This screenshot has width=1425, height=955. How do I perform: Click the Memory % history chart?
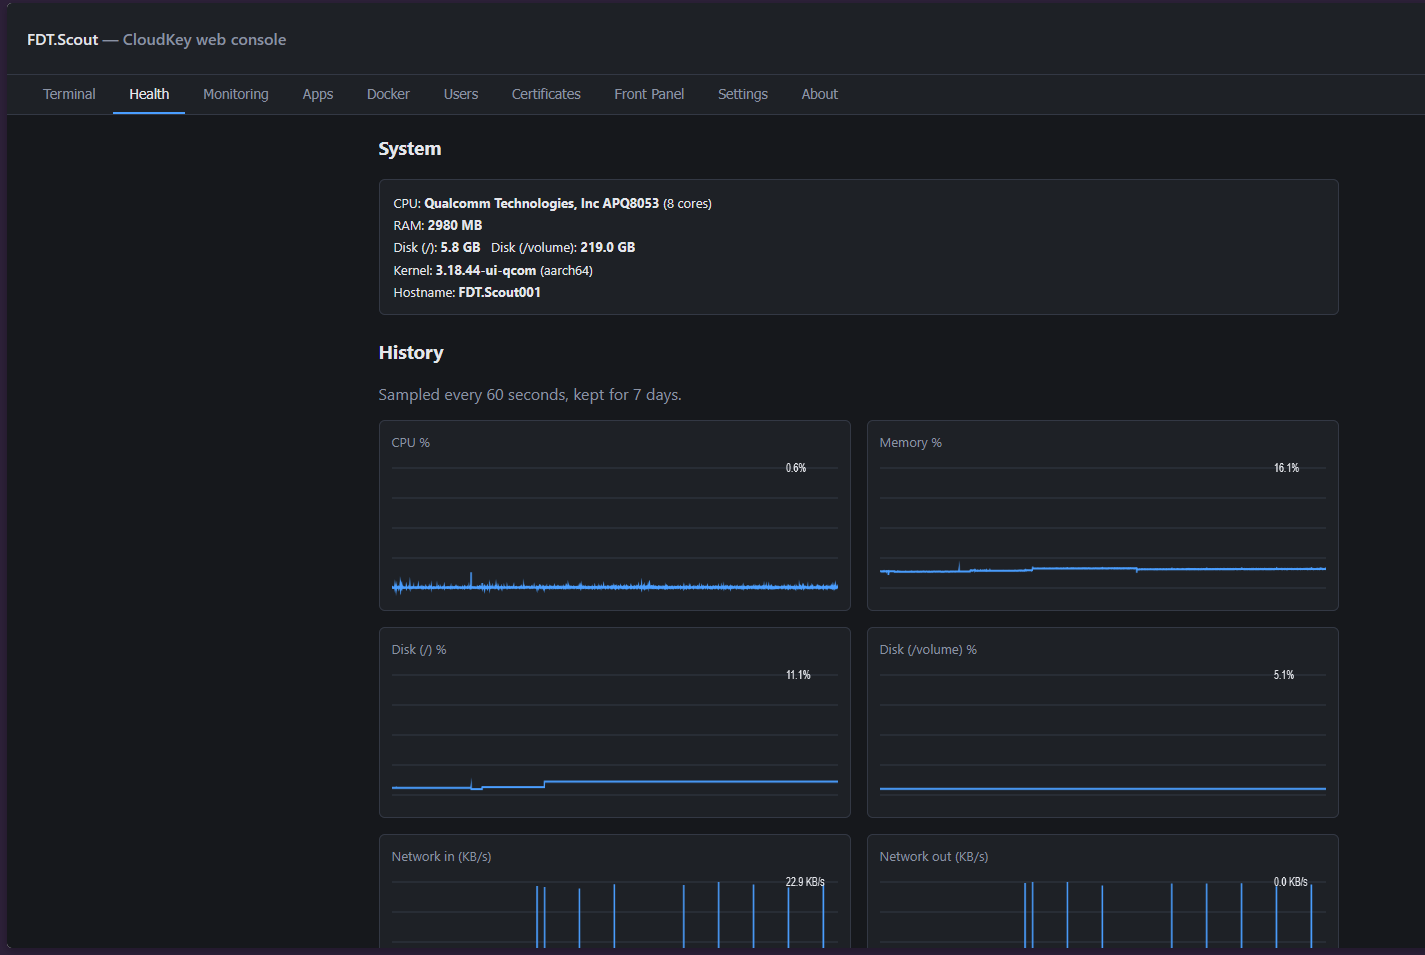(x=1103, y=515)
